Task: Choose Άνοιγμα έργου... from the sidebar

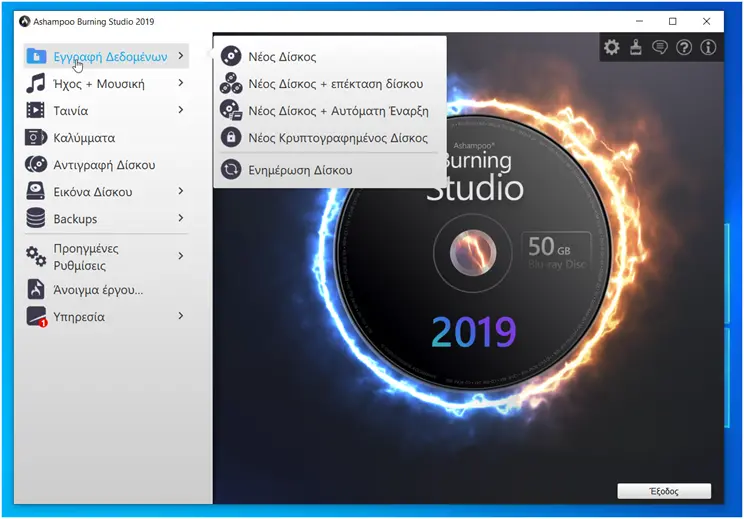Action: pos(106,289)
